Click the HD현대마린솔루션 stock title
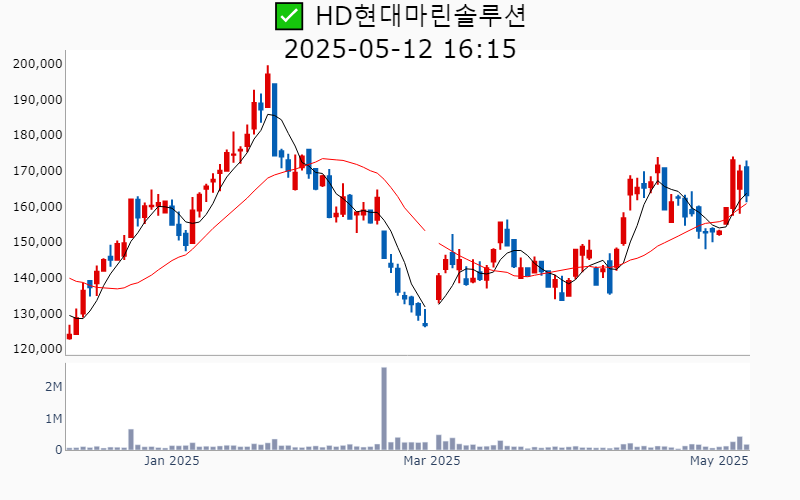 (x=420, y=16)
